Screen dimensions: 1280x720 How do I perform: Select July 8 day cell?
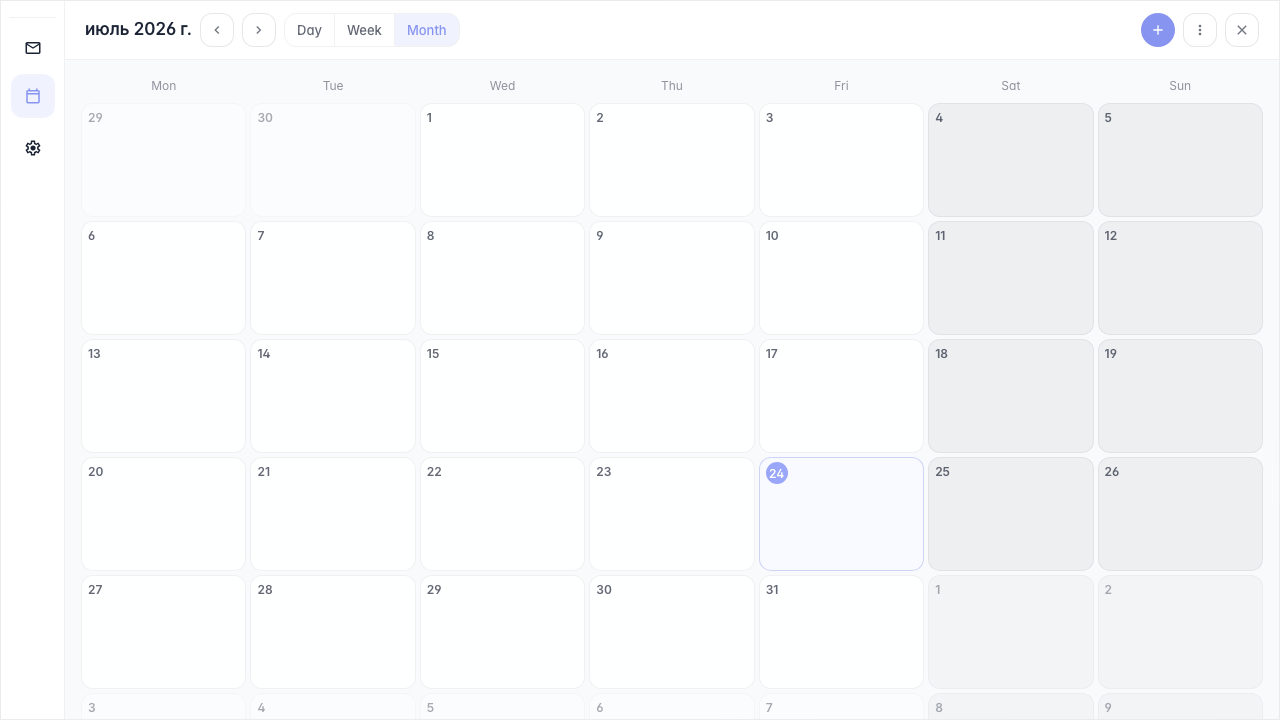pyautogui.click(x=502, y=278)
